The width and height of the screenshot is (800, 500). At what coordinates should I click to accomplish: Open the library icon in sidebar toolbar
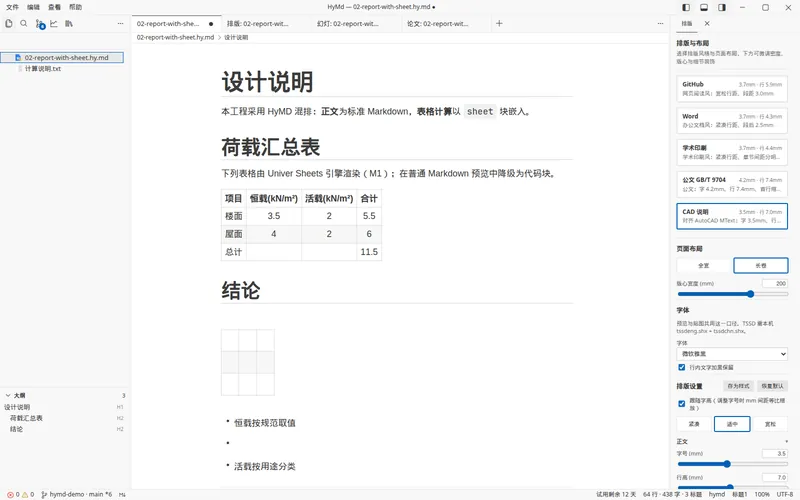pos(69,23)
